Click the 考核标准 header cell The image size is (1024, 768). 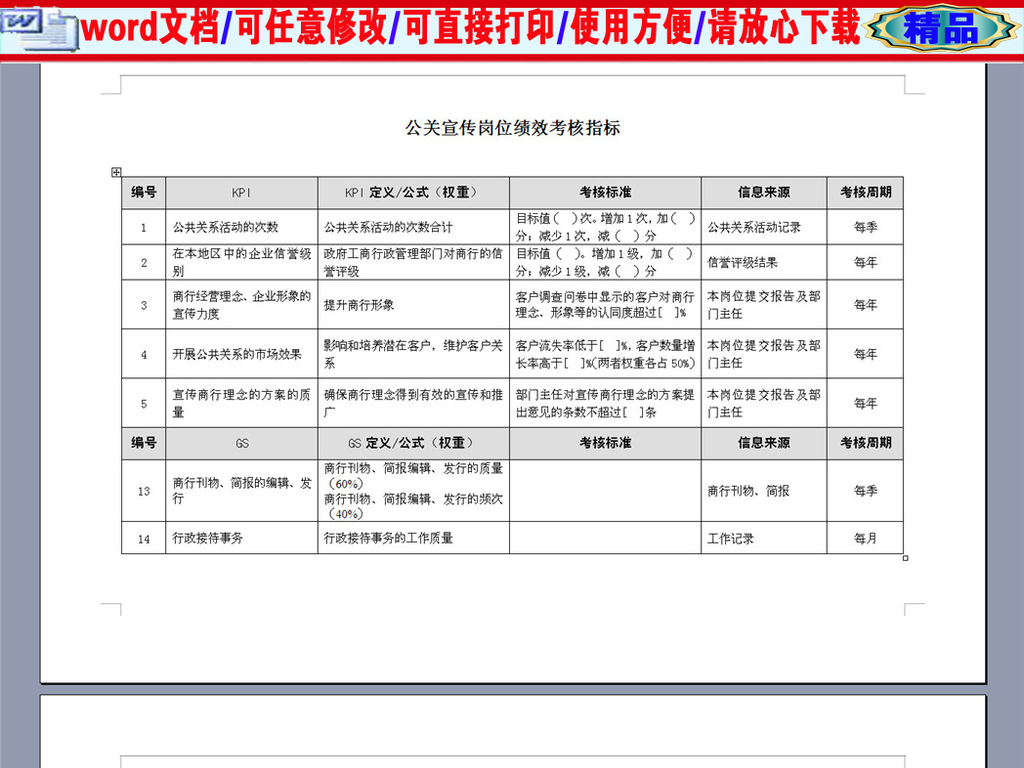coord(605,193)
